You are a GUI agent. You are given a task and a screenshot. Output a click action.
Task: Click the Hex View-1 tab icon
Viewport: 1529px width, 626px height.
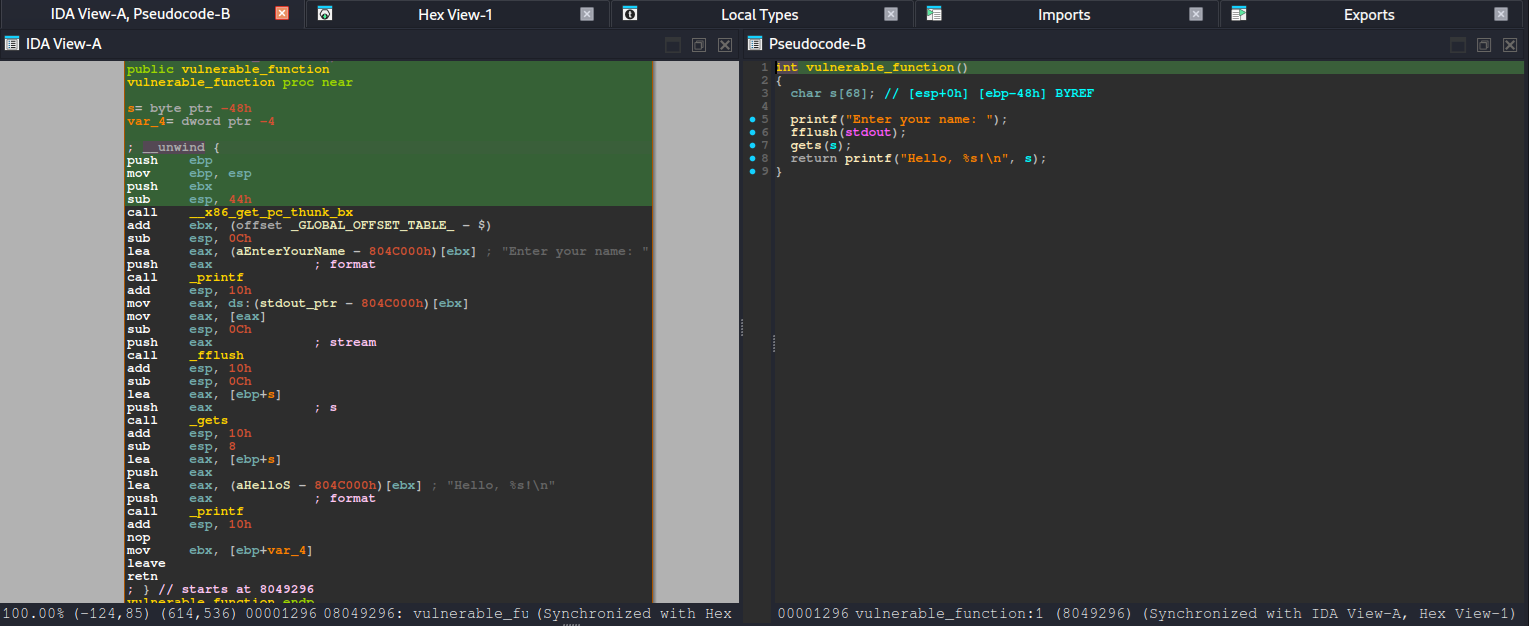pyautogui.click(x=325, y=14)
